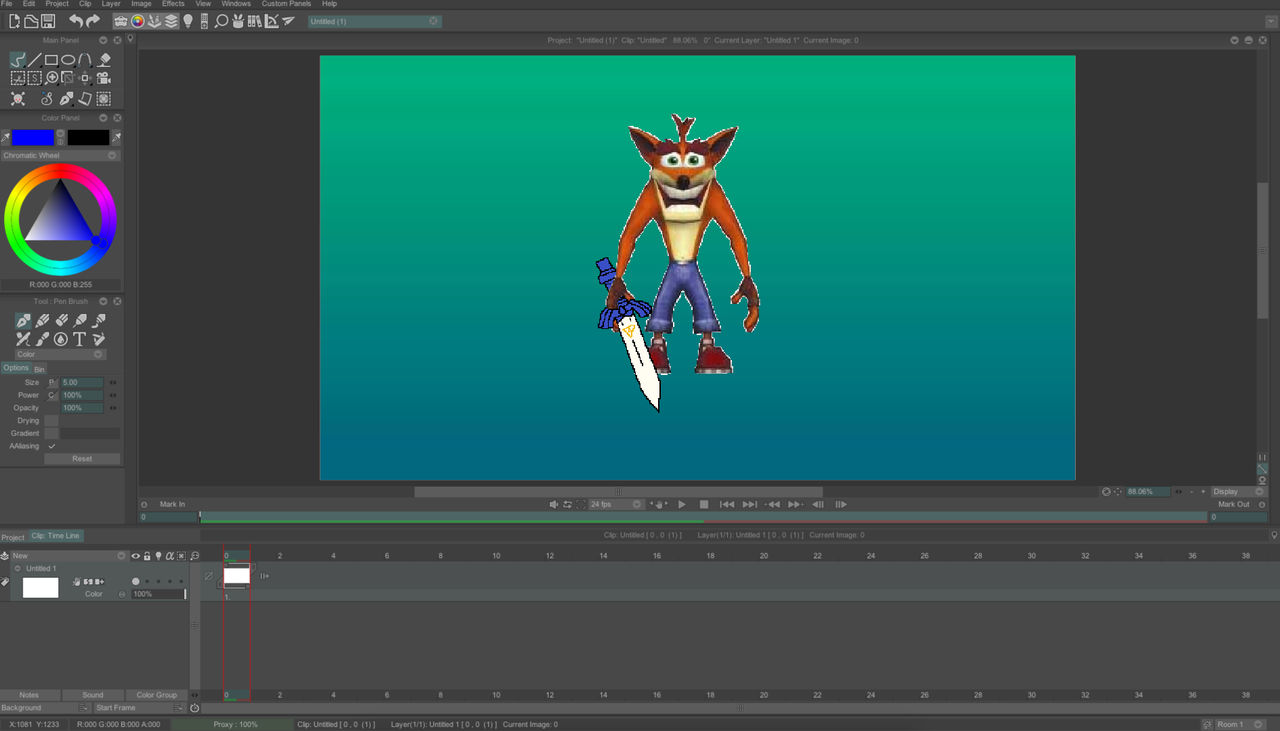
Task: Open the layers stack panel icon
Action: pos(171,21)
